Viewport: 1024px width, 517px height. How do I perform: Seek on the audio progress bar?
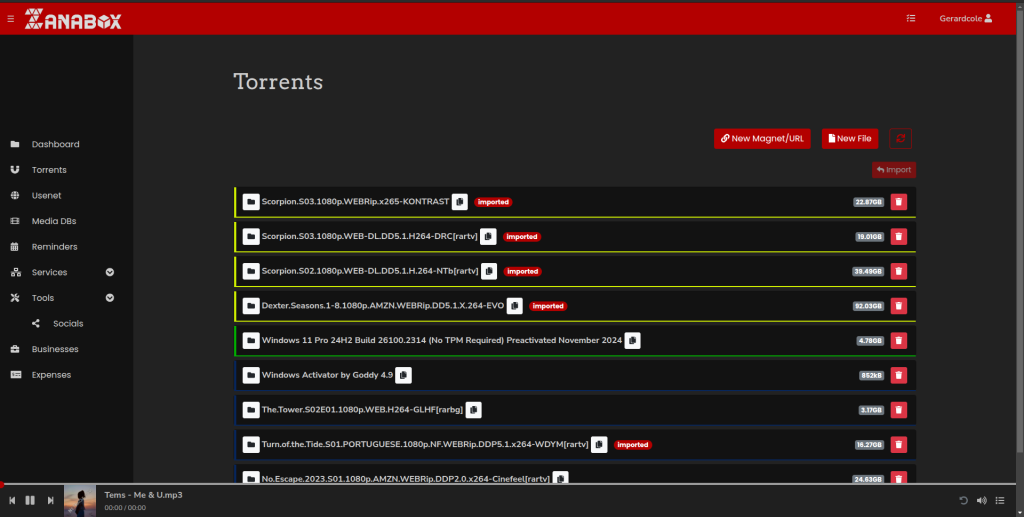508,484
